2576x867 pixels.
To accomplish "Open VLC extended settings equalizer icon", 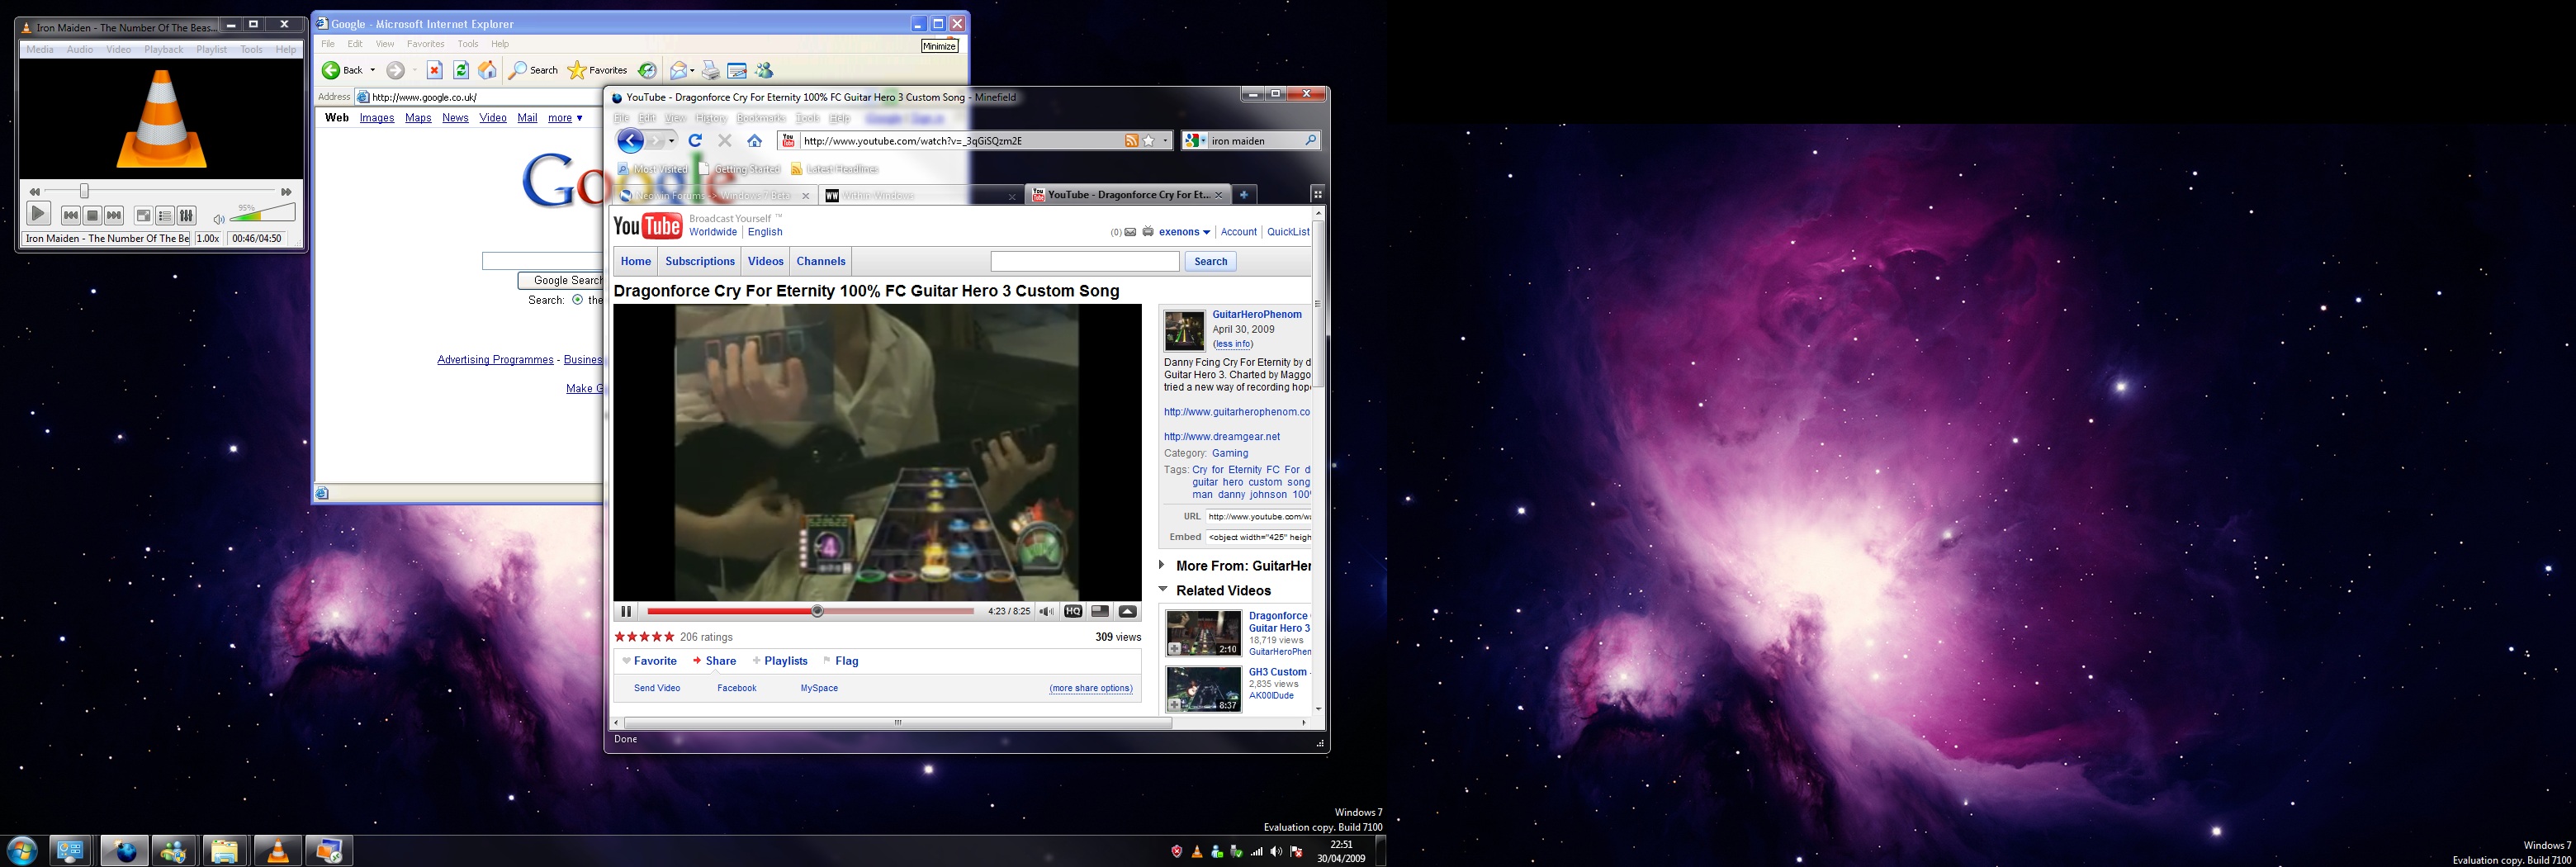I will (x=186, y=215).
